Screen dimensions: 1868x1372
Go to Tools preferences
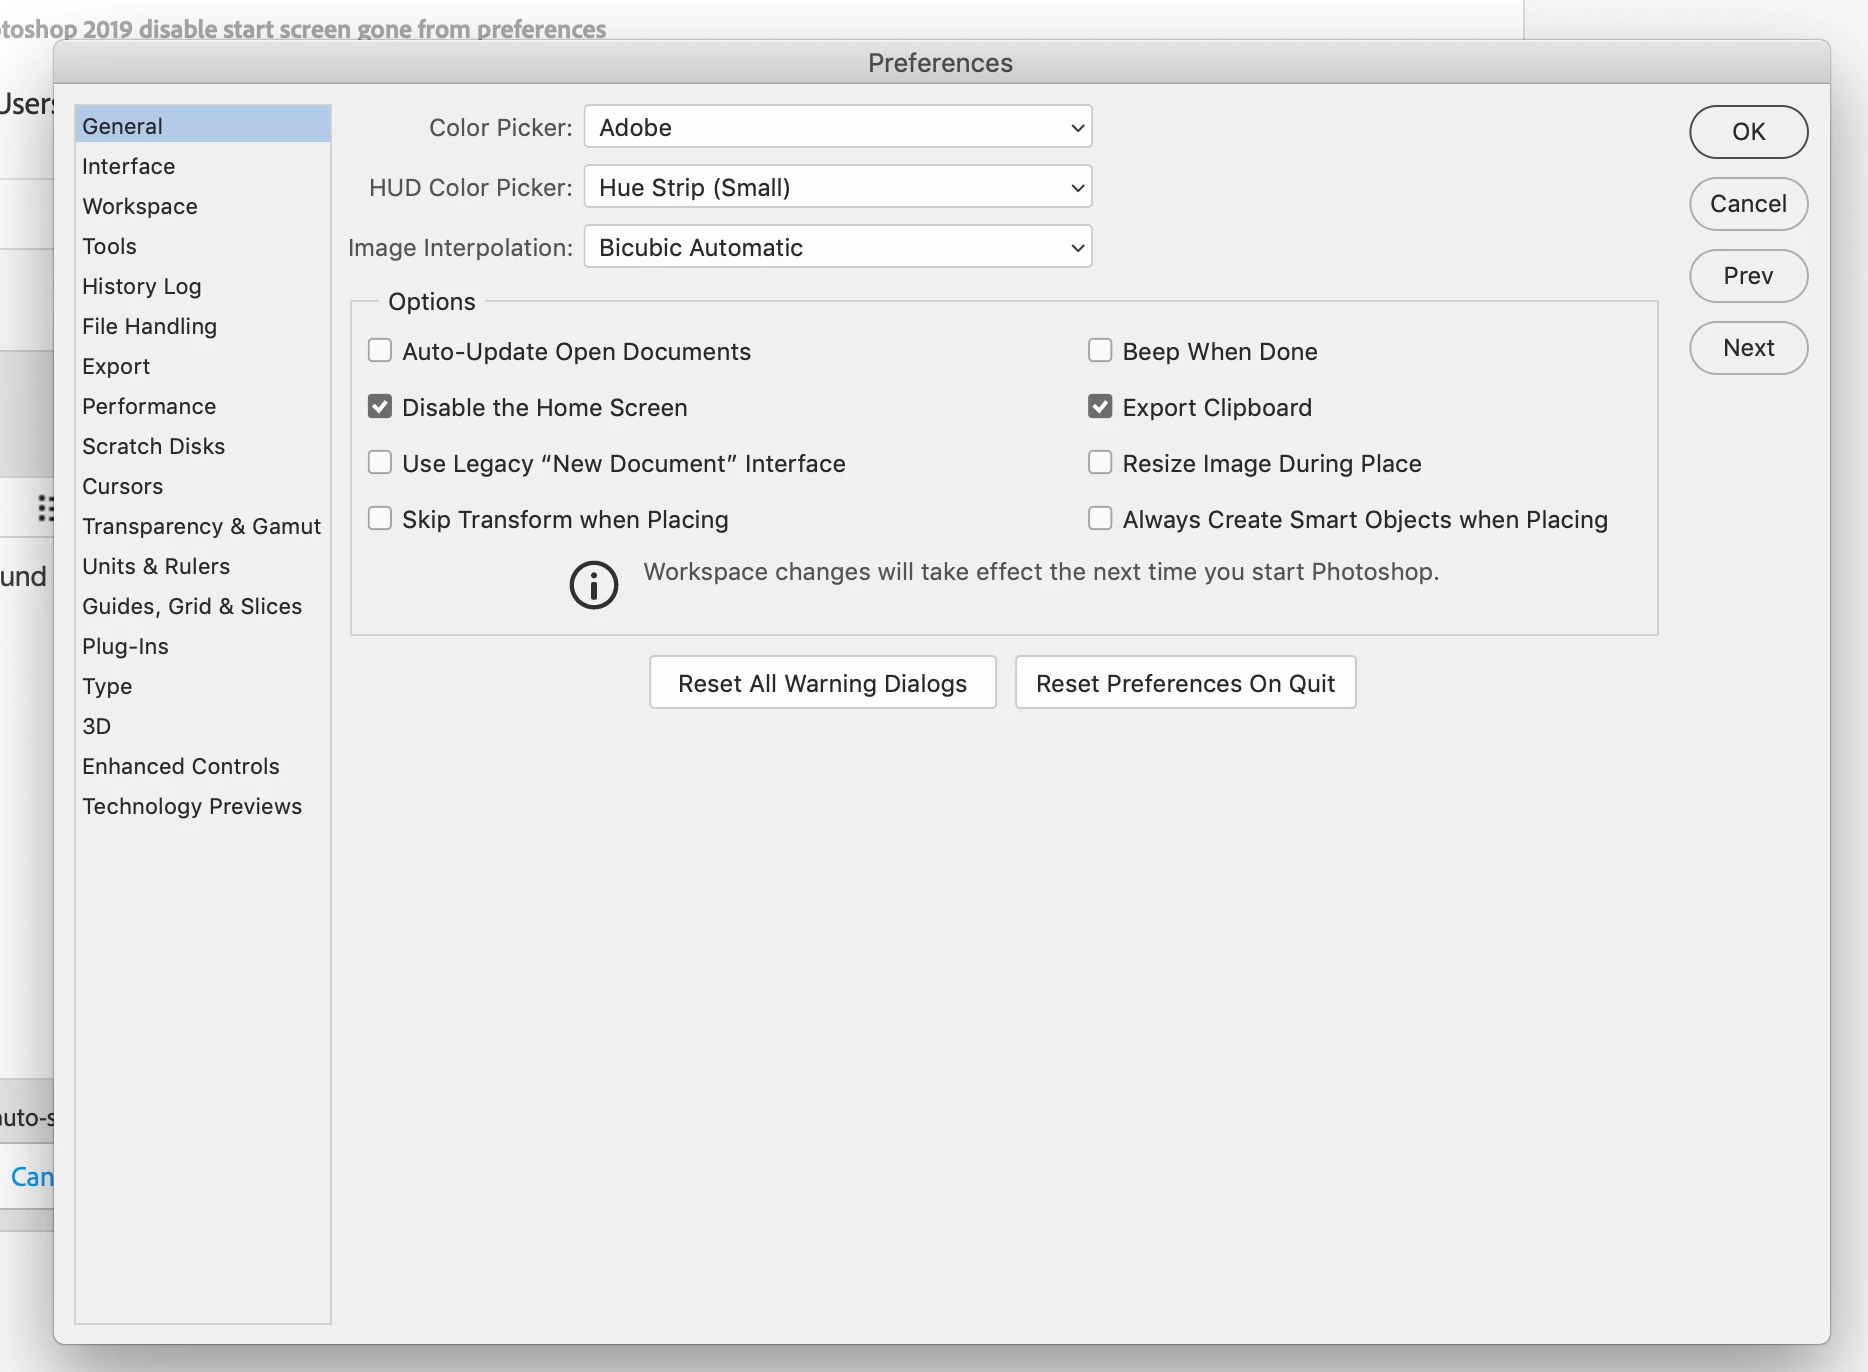coord(203,246)
